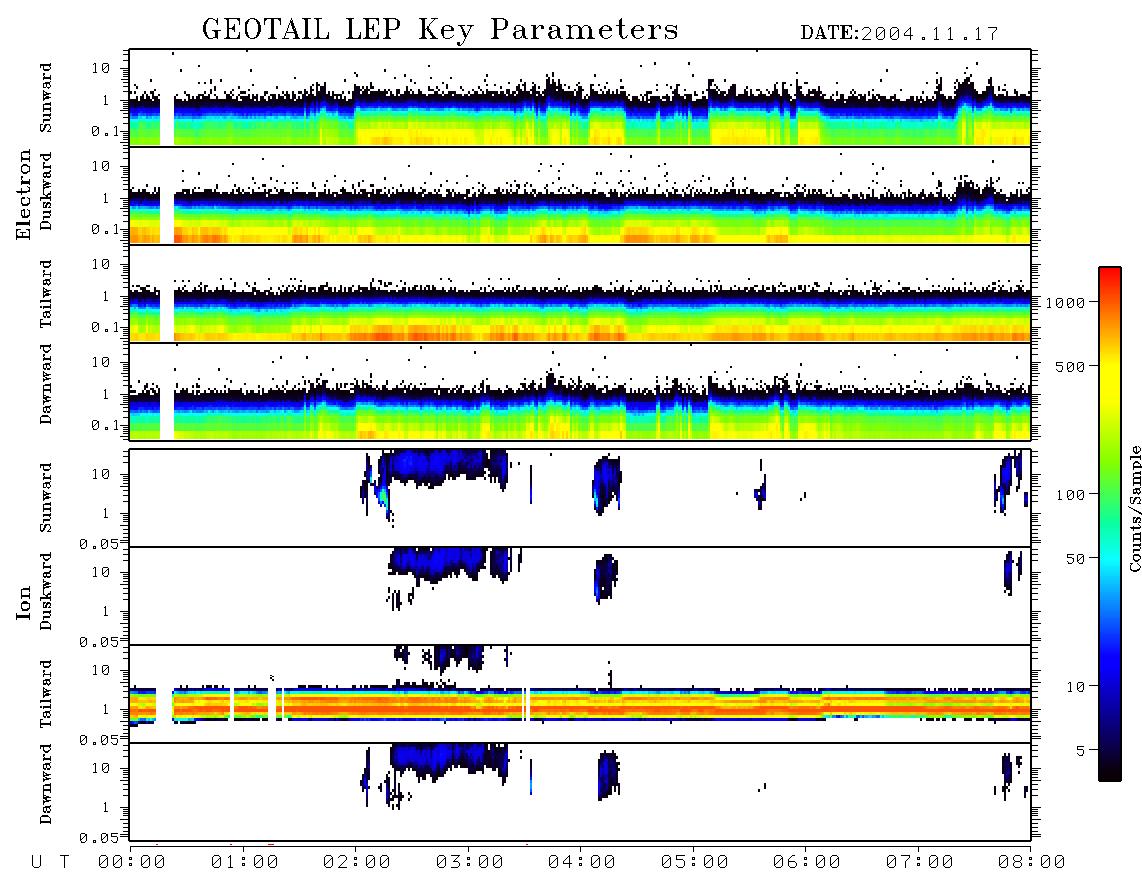Click the Electron Duskward spectrogram panel
The image size is (1142, 880).
[x=580, y=195]
